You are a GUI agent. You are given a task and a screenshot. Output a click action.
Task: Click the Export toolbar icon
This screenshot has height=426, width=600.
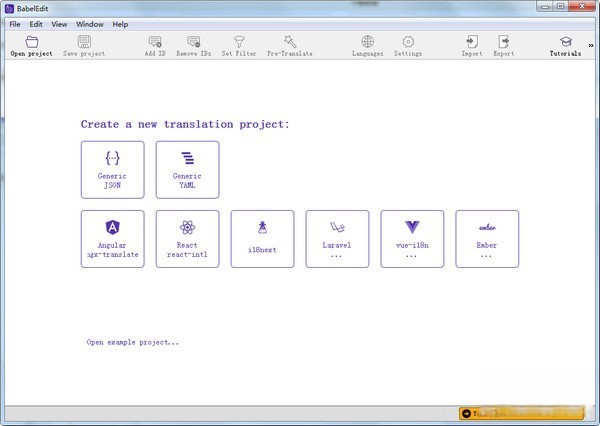pyautogui.click(x=504, y=41)
